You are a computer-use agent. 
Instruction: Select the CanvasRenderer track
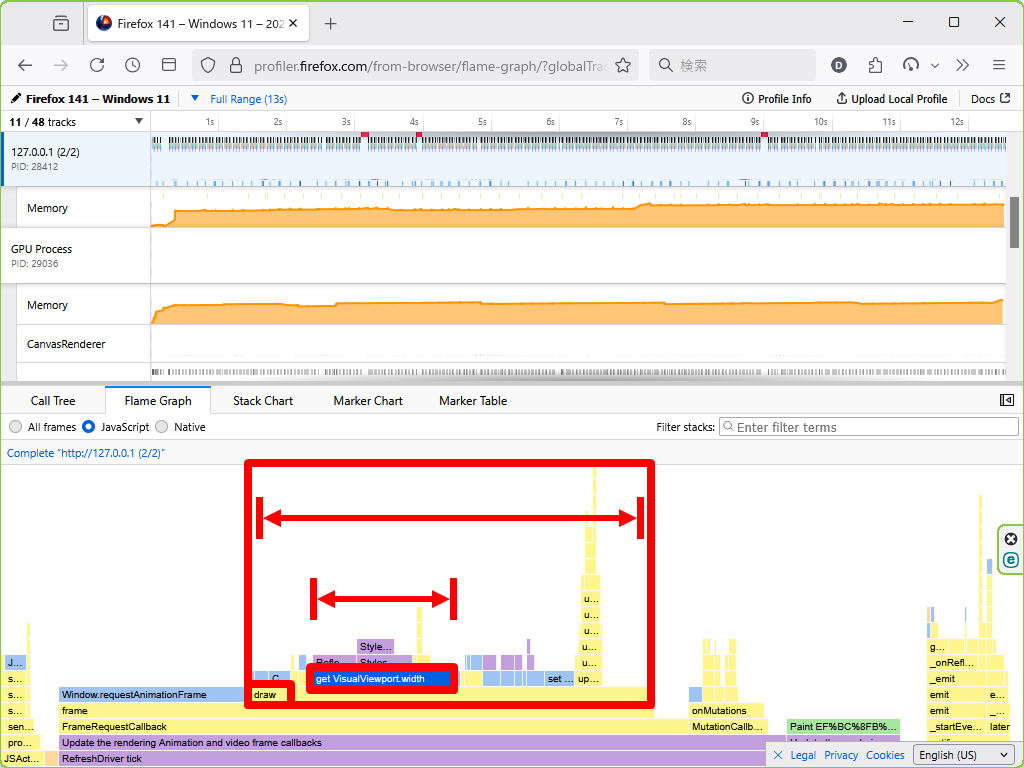click(x=84, y=344)
